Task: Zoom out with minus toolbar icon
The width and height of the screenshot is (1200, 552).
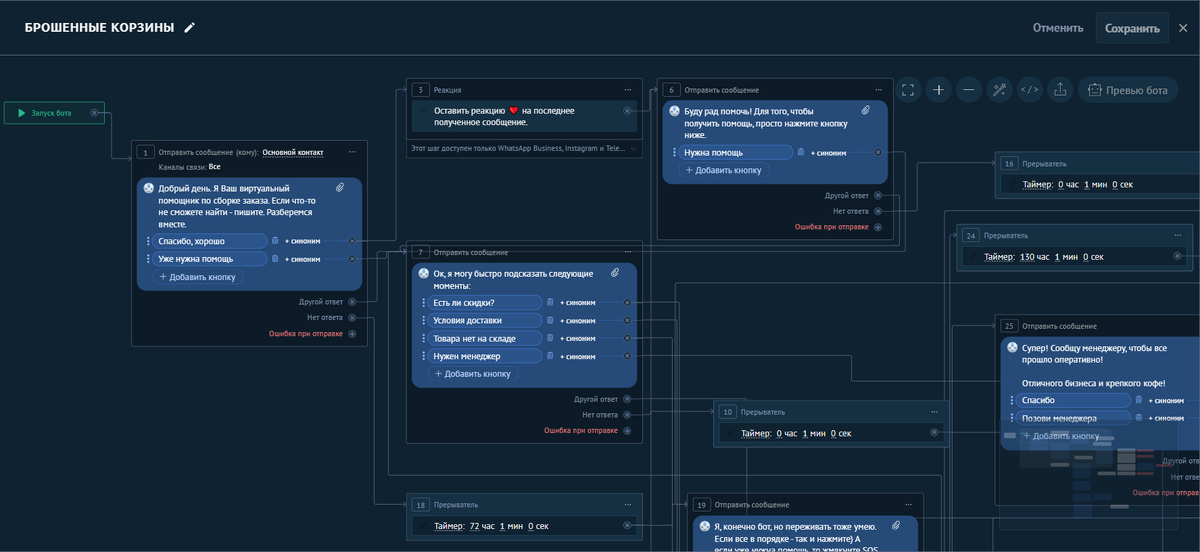Action: (x=969, y=90)
